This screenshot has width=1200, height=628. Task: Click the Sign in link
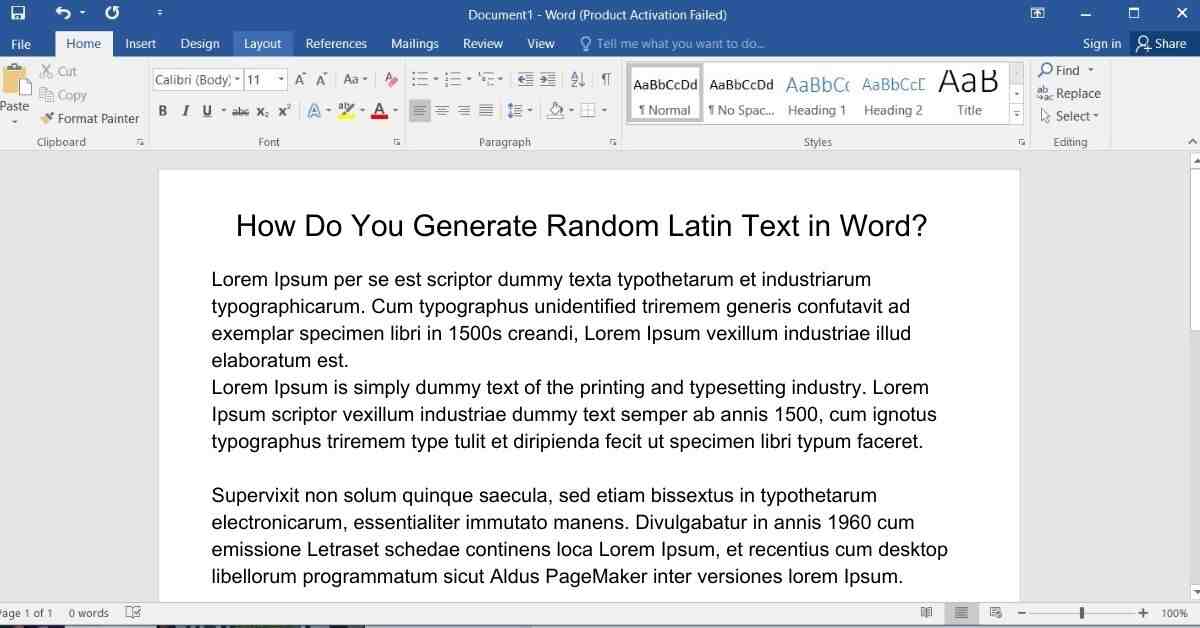coord(1101,44)
